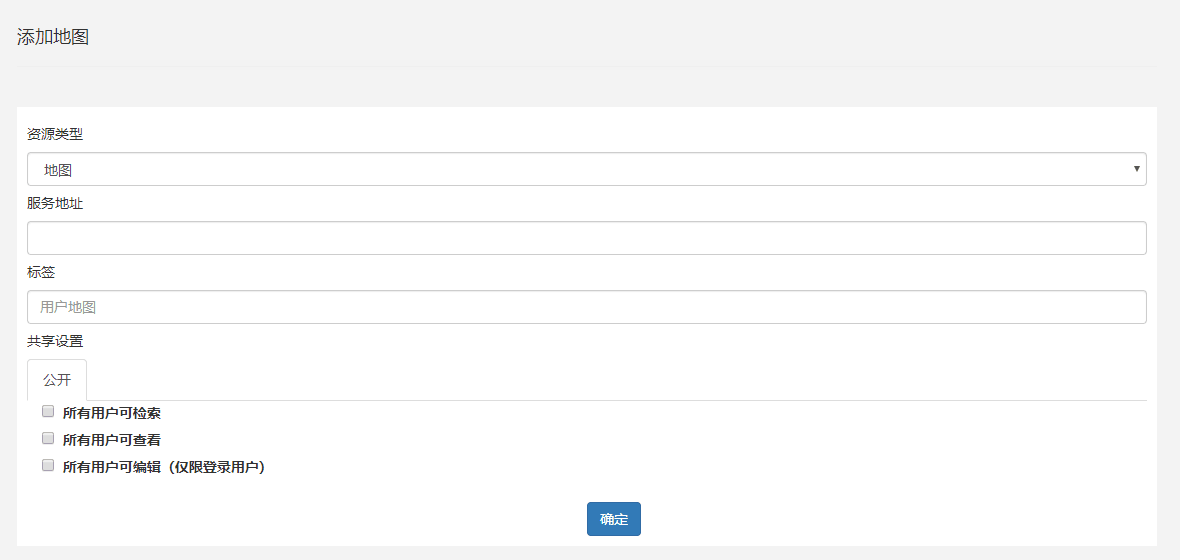The height and width of the screenshot is (560, 1180).
Task: Click the selected 地图 value text
Action: click(x=58, y=170)
